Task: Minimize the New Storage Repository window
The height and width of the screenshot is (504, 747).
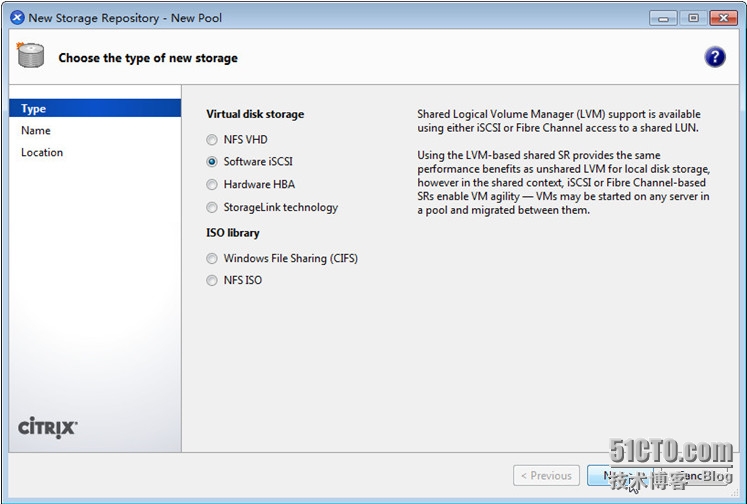Action: click(x=663, y=18)
